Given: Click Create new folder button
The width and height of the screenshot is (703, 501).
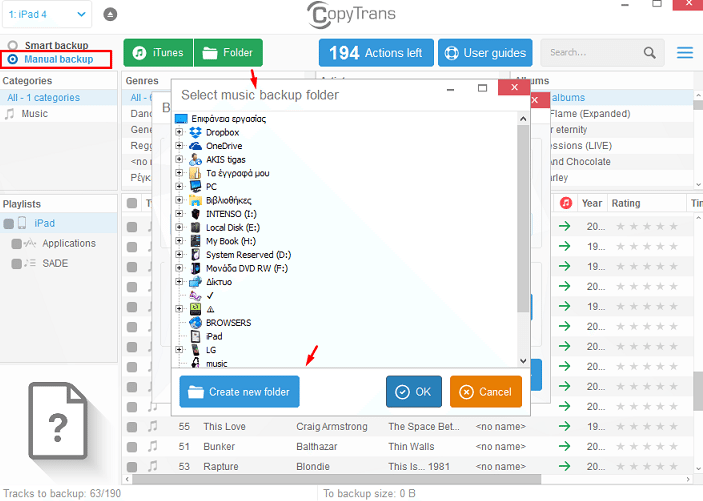Looking at the screenshot, I should click(x=239, y=392).
